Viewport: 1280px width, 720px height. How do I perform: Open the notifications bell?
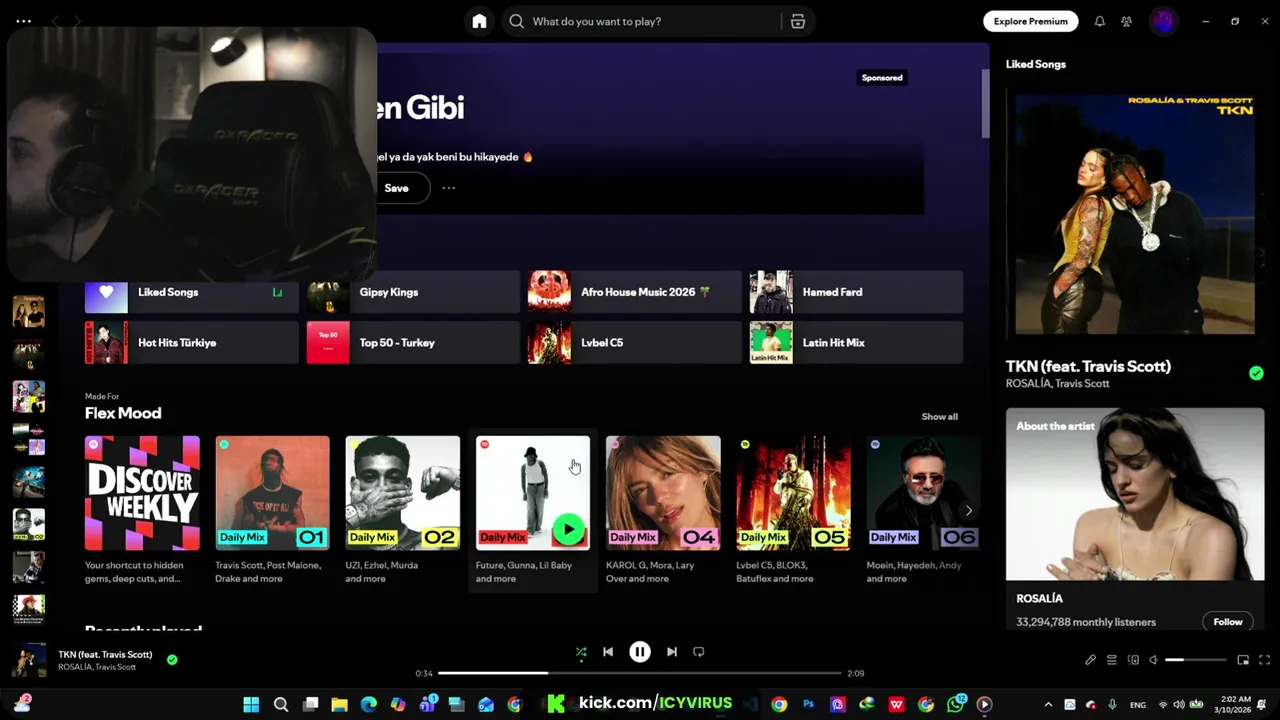tap(1100, 21)
